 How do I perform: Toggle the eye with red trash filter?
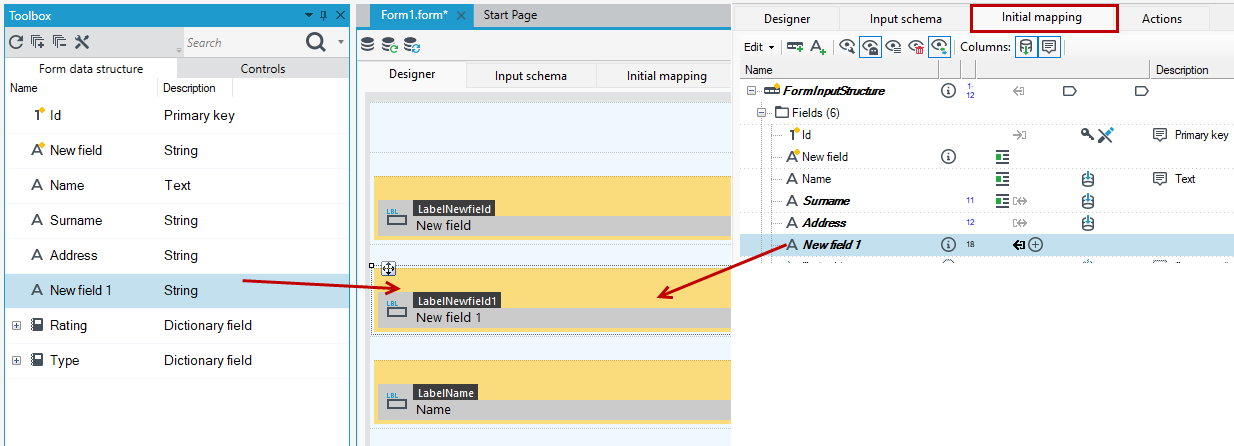coord(916,46)
